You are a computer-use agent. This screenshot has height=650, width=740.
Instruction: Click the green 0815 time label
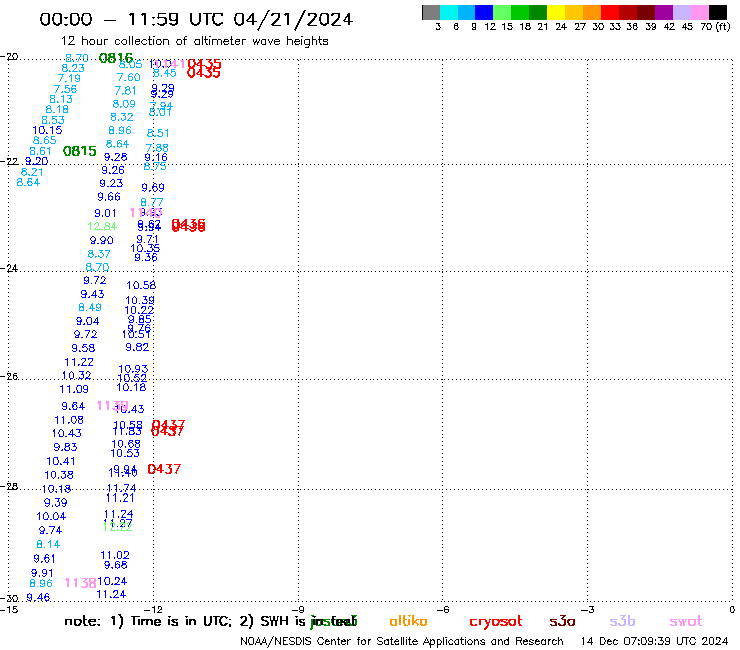(x=80, y=151)
